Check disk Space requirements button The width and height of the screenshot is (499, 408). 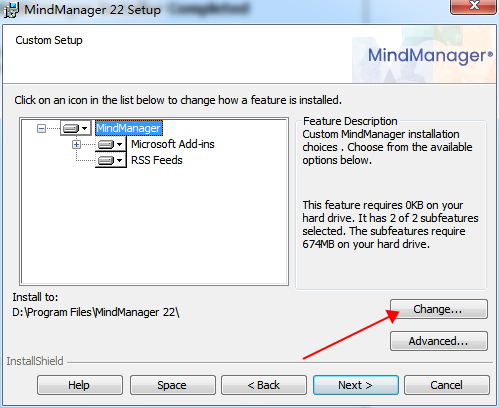pyautogui.click(x=172, y=385)
